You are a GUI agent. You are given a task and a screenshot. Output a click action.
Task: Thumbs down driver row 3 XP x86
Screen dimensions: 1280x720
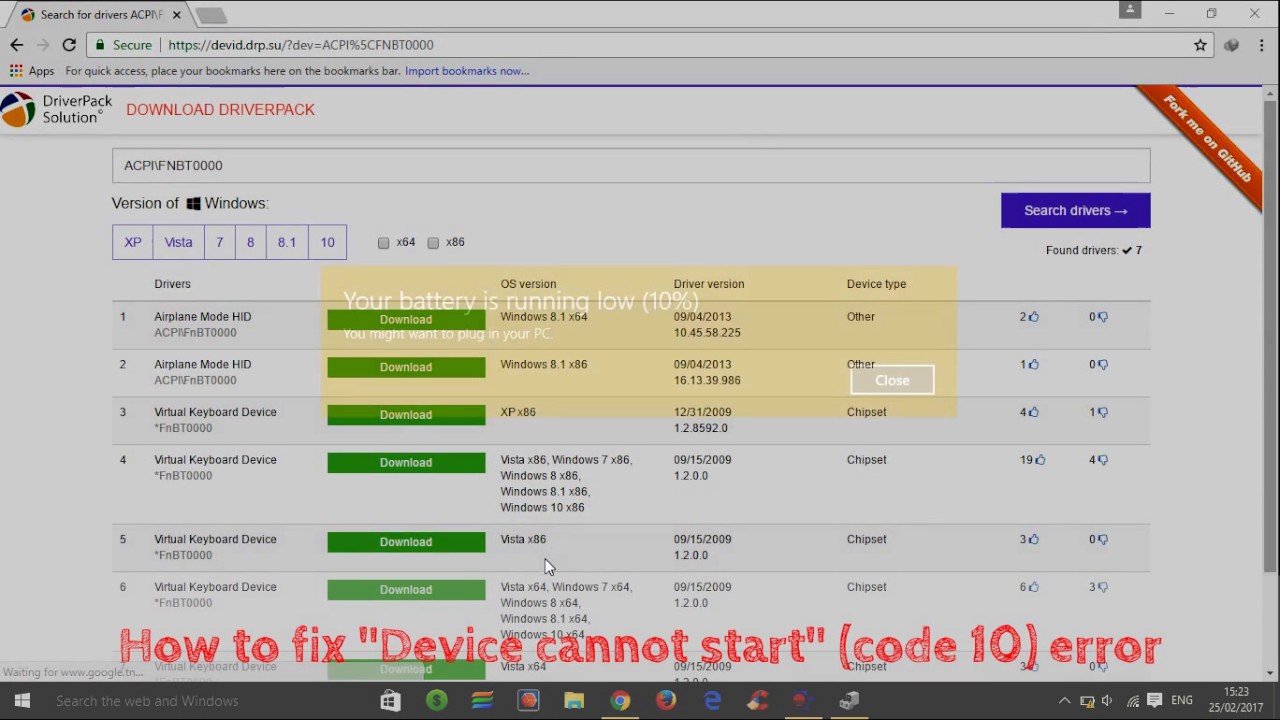pyautogui.click(x=1103, y=412)
